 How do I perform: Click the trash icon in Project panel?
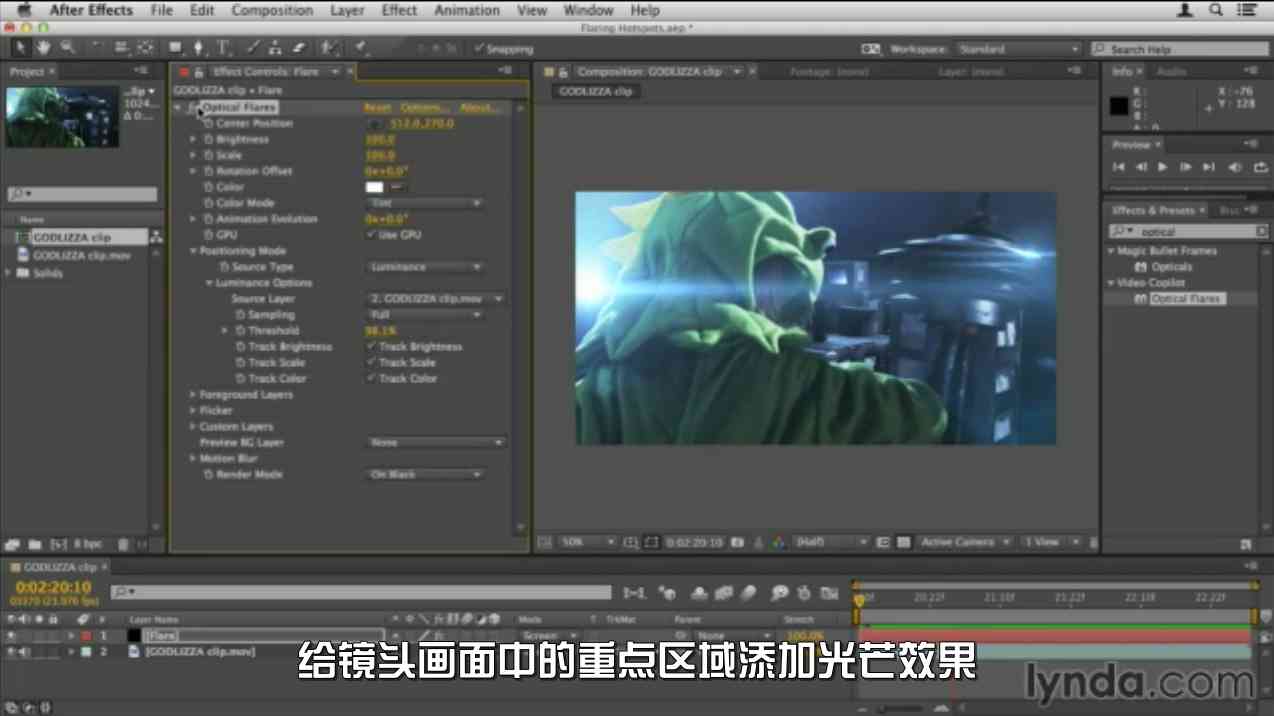coord(123,544)
